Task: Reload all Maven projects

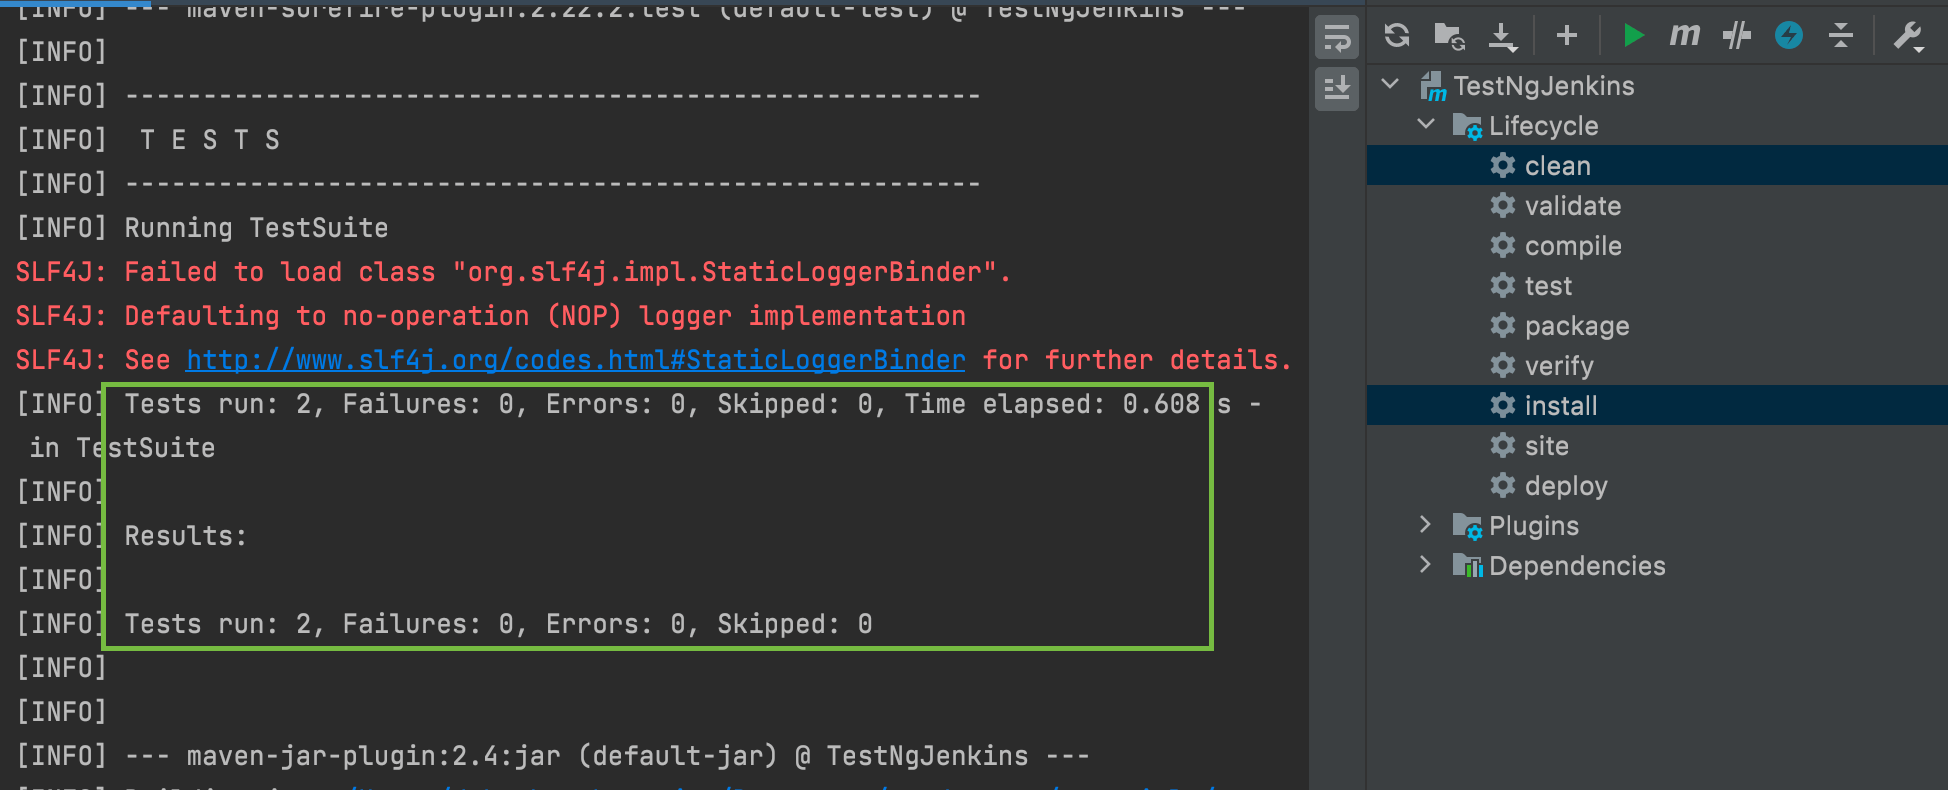Action: [1397, 36]
